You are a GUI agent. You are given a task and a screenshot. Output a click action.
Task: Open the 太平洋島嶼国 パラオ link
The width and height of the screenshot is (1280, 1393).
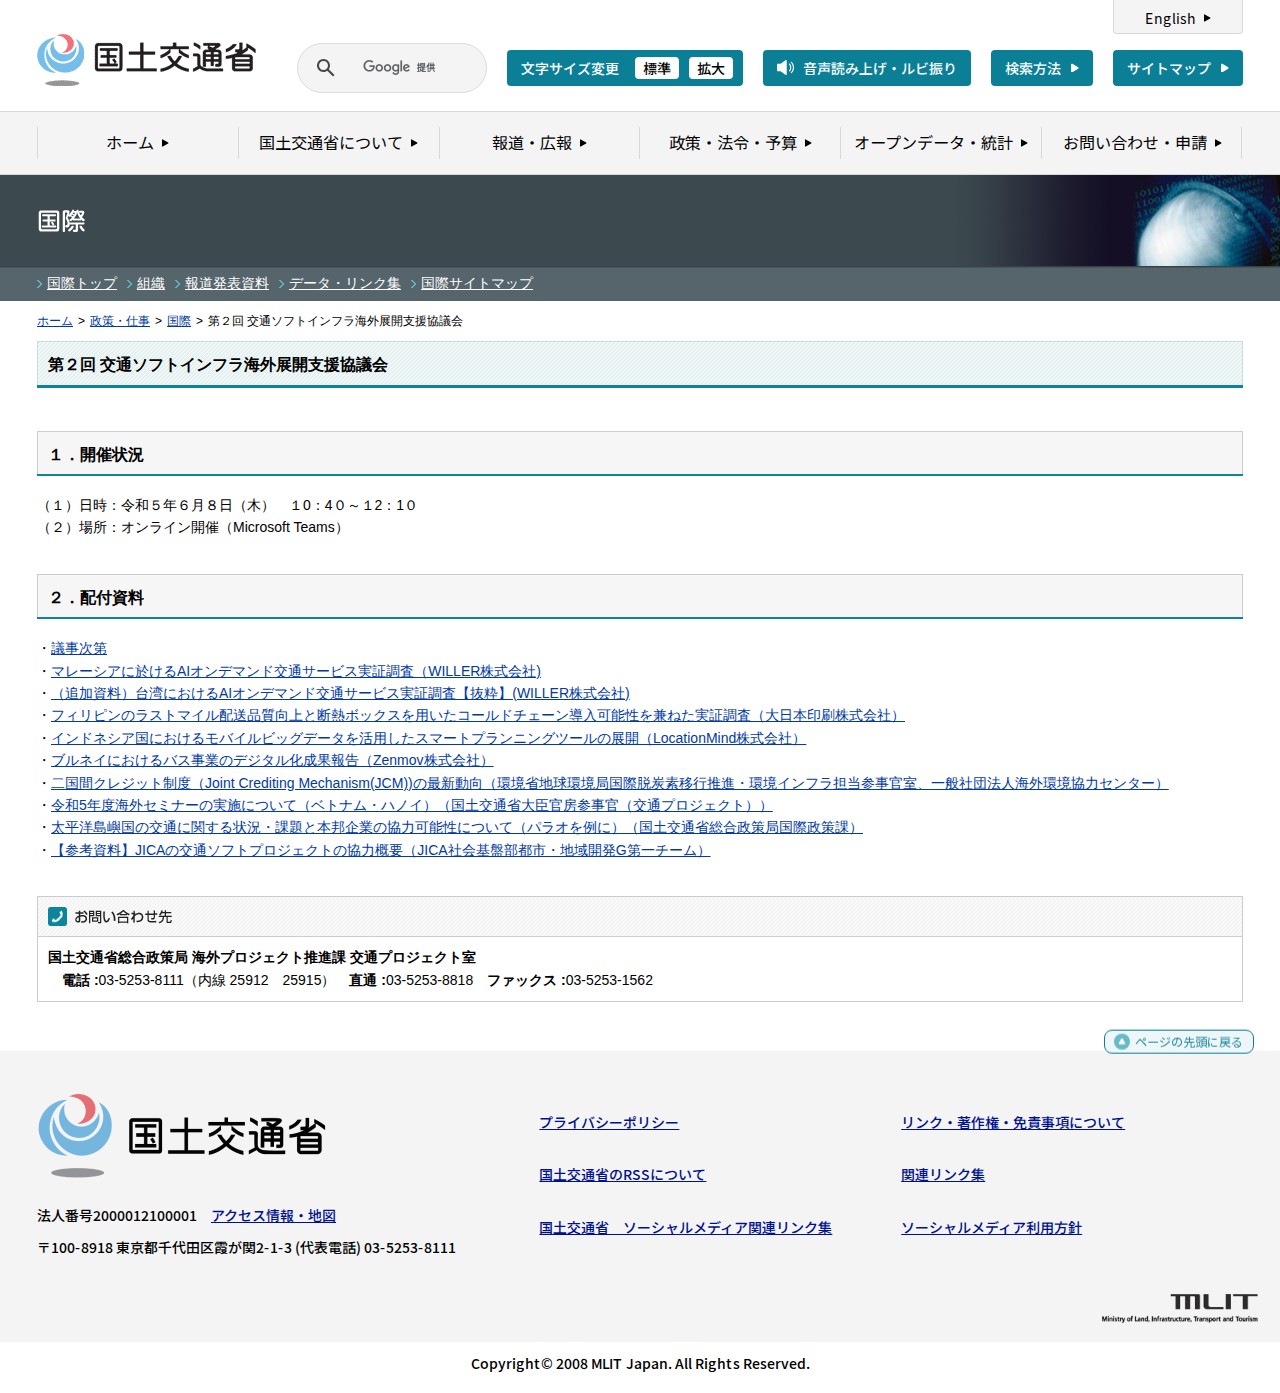pyautogui.click(x=457, y=827)
